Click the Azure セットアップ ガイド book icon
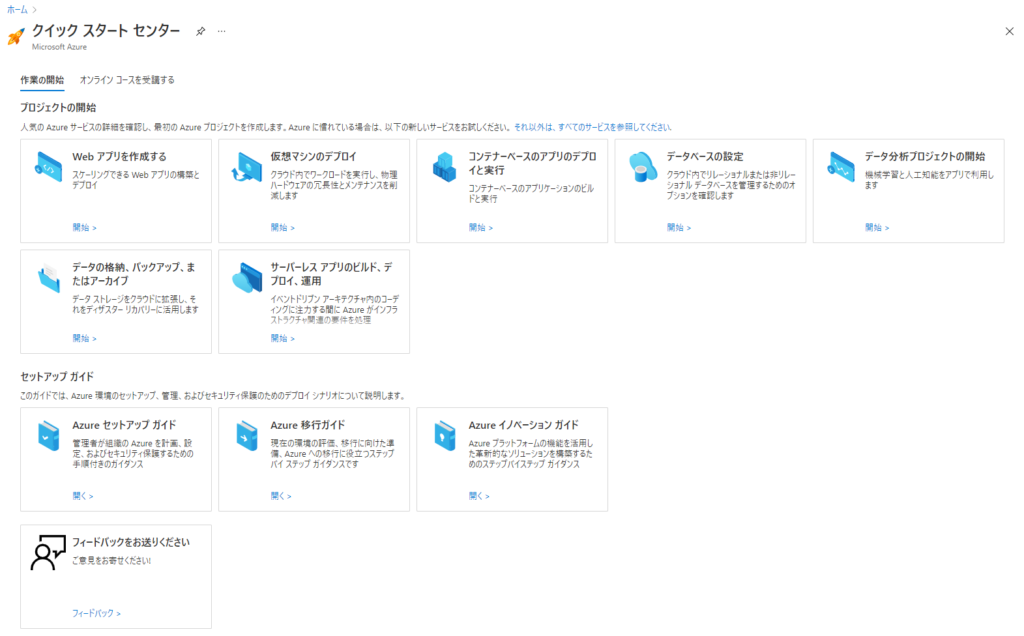Screen dimensions: 1024x636 (x=48, y=436)
